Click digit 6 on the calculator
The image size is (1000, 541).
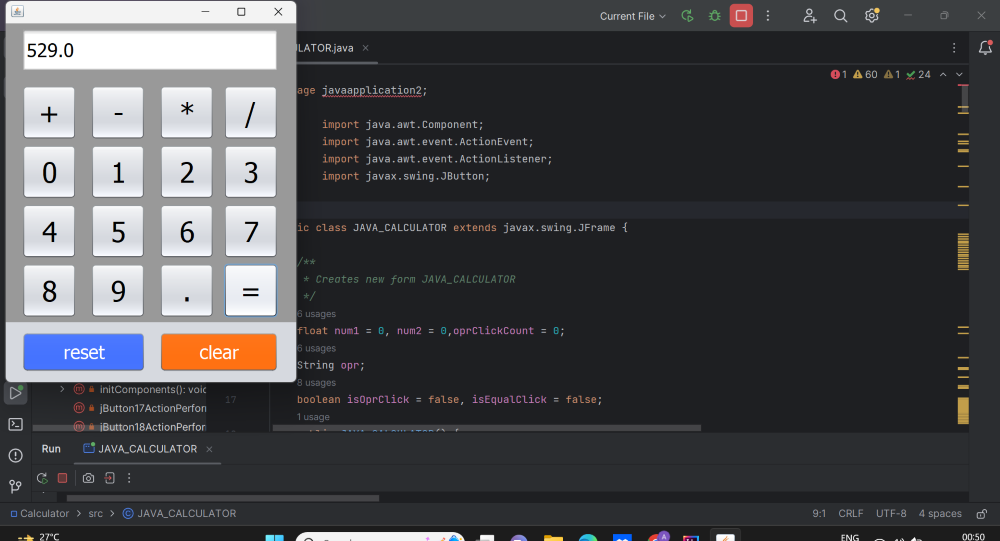pos(187,232)
